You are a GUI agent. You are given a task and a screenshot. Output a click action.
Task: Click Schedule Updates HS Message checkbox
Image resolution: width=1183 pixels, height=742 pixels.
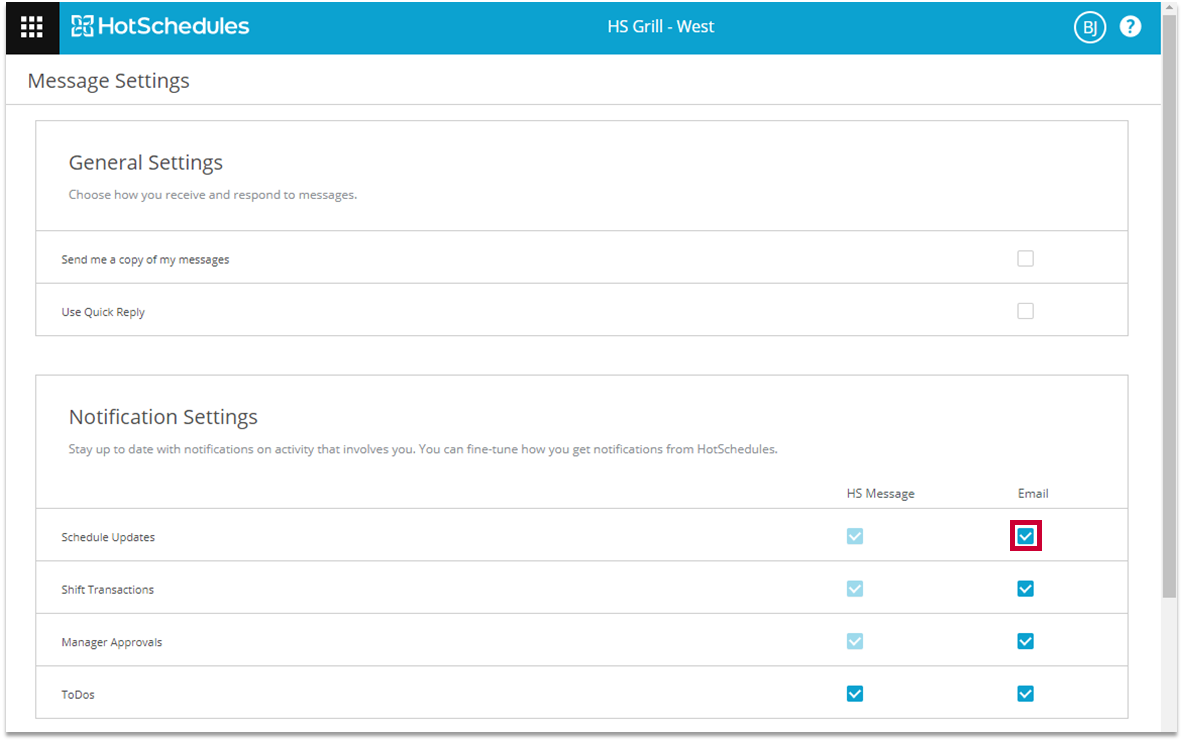point(854,536)
